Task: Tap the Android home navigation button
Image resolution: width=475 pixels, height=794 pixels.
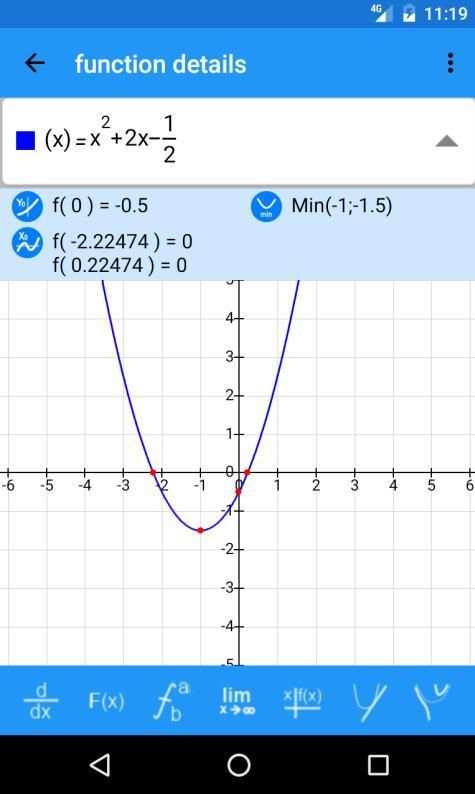Action: (239, 765)
